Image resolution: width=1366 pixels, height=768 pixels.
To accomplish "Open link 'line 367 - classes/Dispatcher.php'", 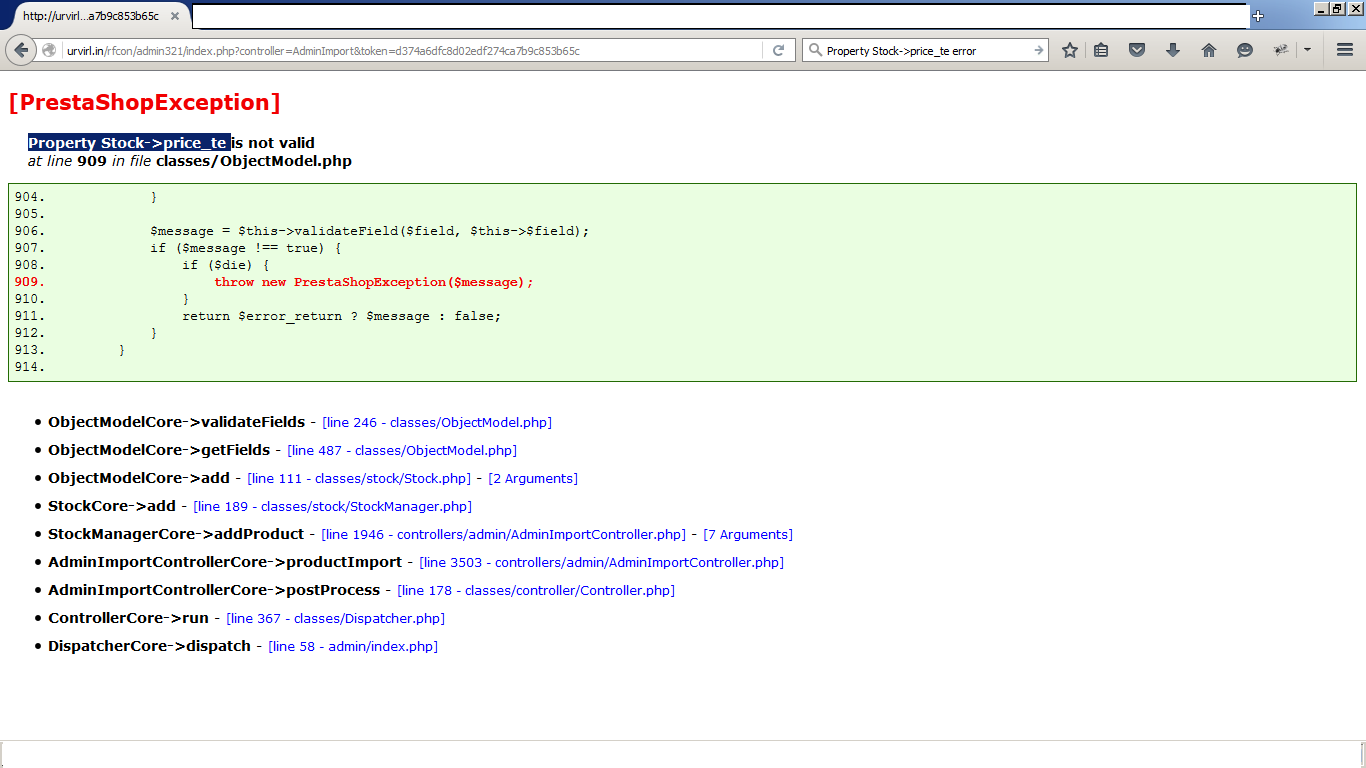I will [336, 619].
